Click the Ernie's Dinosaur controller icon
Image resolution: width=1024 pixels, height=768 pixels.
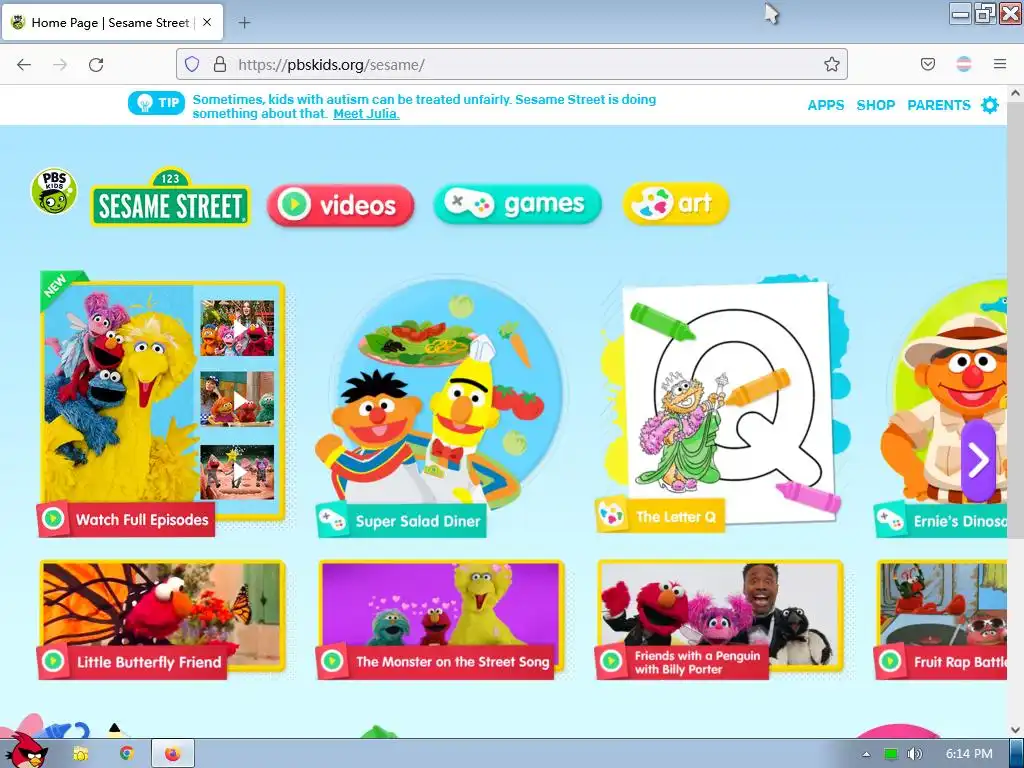point(890,520)
